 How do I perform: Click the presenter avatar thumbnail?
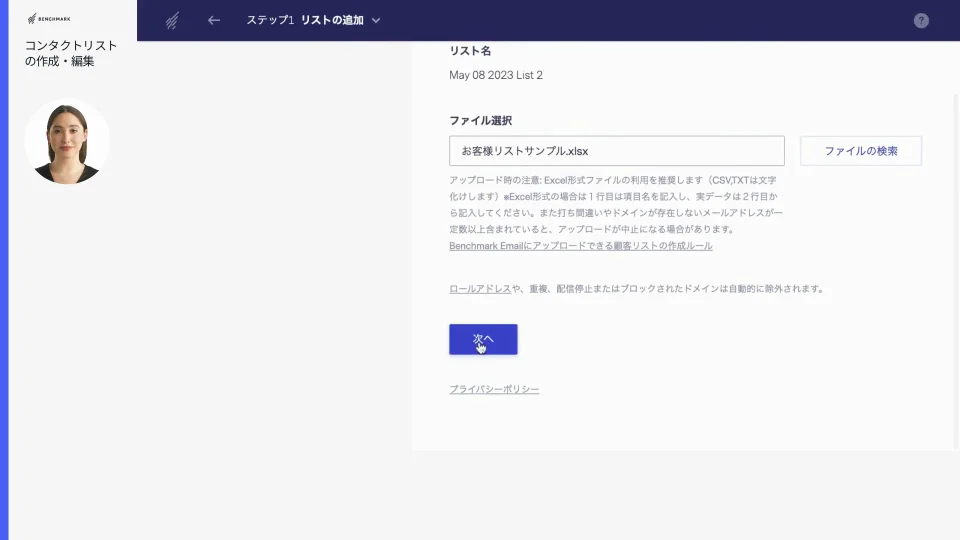click(67, 141)
